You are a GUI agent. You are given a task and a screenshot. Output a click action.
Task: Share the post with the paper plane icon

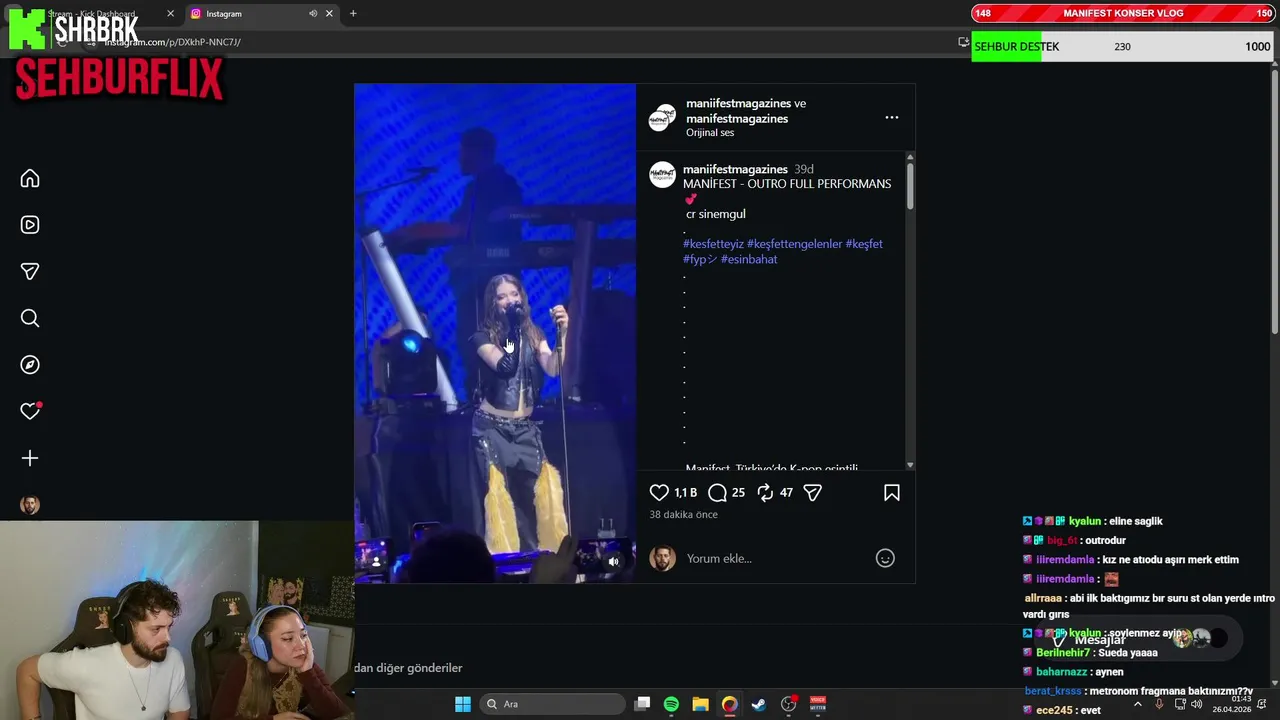pyautogui.click(x=813, y=492)
